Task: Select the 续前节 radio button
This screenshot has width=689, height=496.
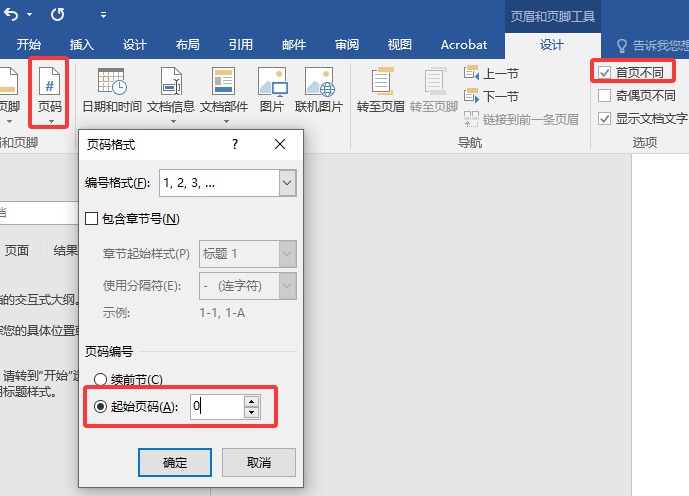Action: tap(100, 380)
